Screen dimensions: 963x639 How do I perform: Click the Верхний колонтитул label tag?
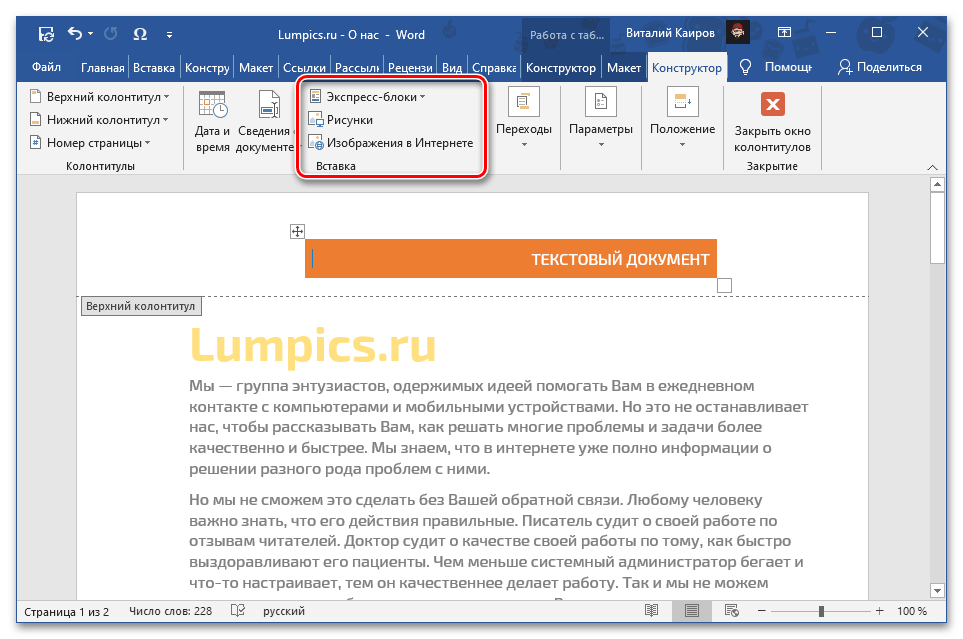point(141,306)
